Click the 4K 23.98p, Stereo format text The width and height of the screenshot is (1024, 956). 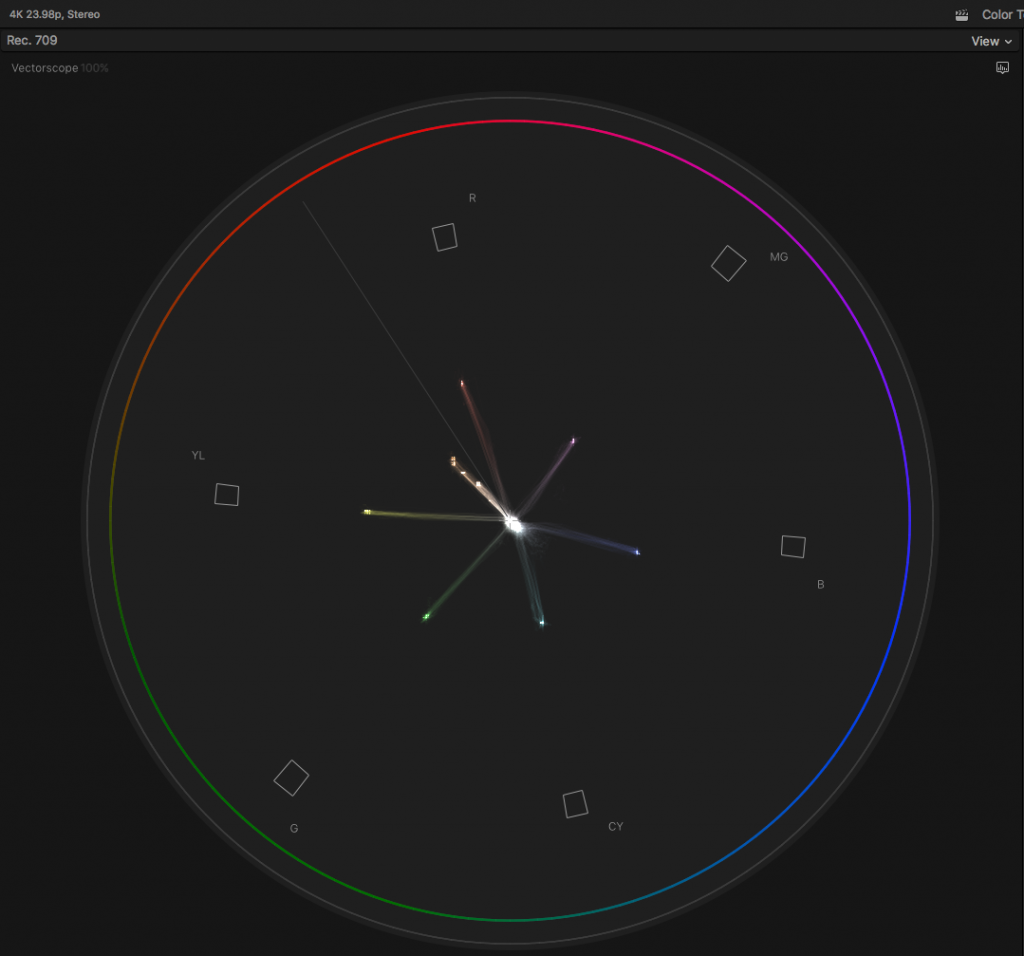(x=54, y=15)
